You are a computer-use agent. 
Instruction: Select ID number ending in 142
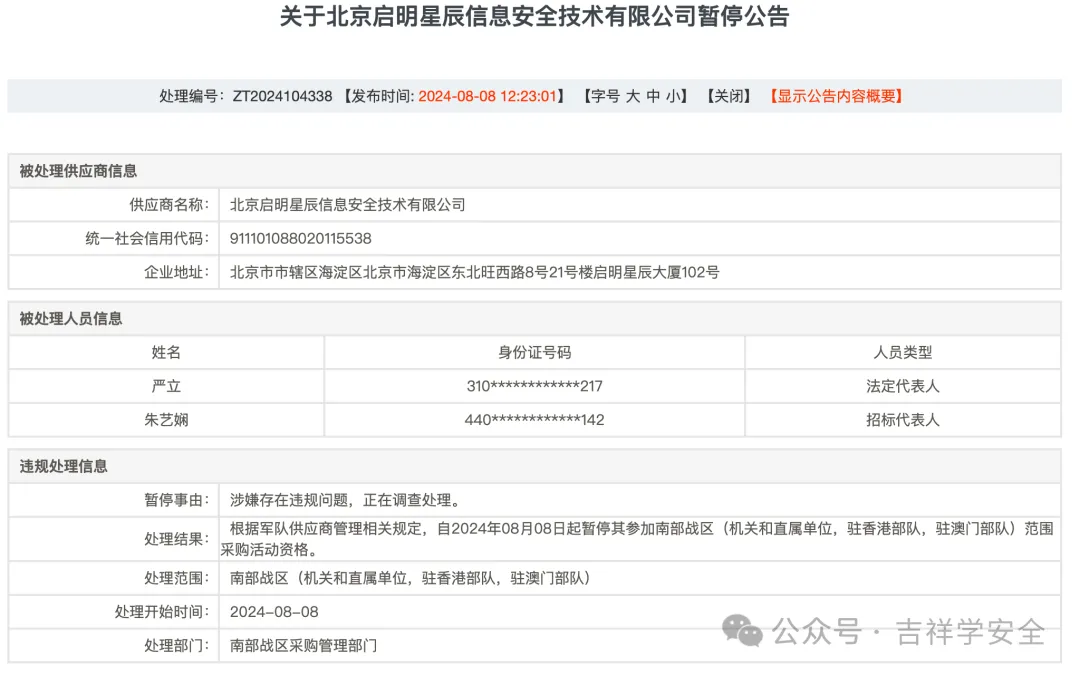point(534,419)
